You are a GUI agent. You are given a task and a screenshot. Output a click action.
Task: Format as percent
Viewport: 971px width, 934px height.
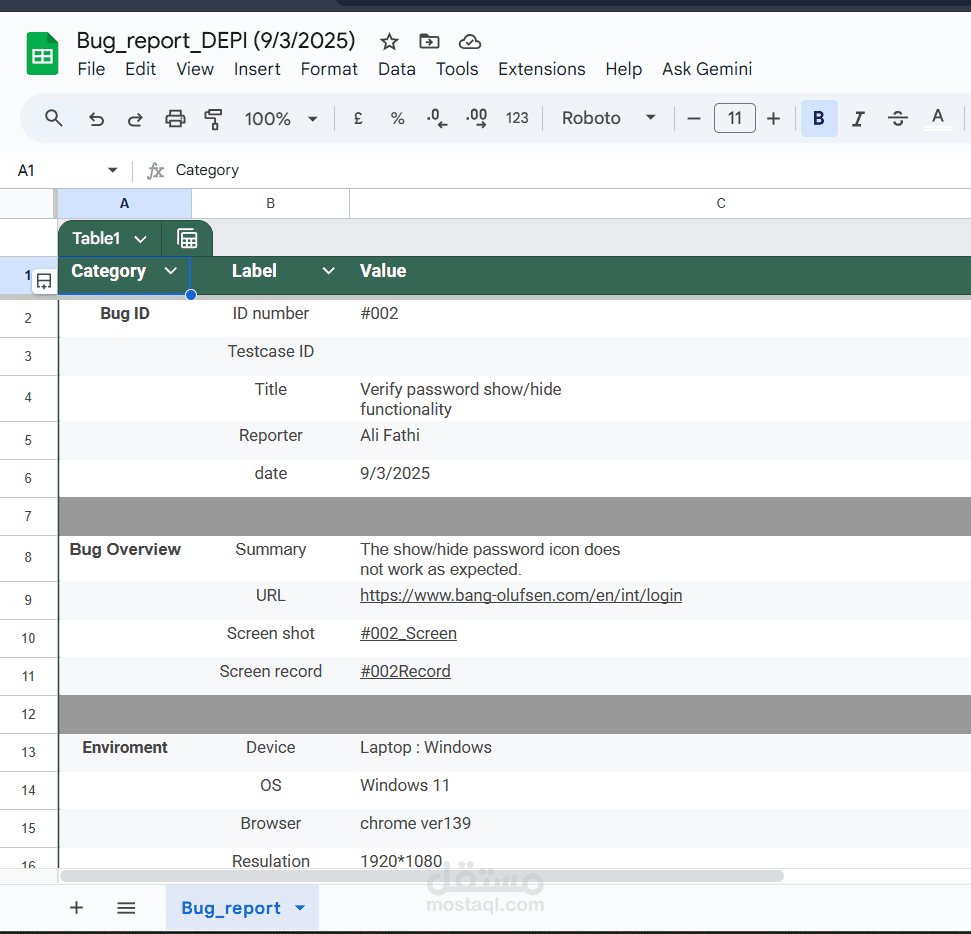(x=397, y=118)
